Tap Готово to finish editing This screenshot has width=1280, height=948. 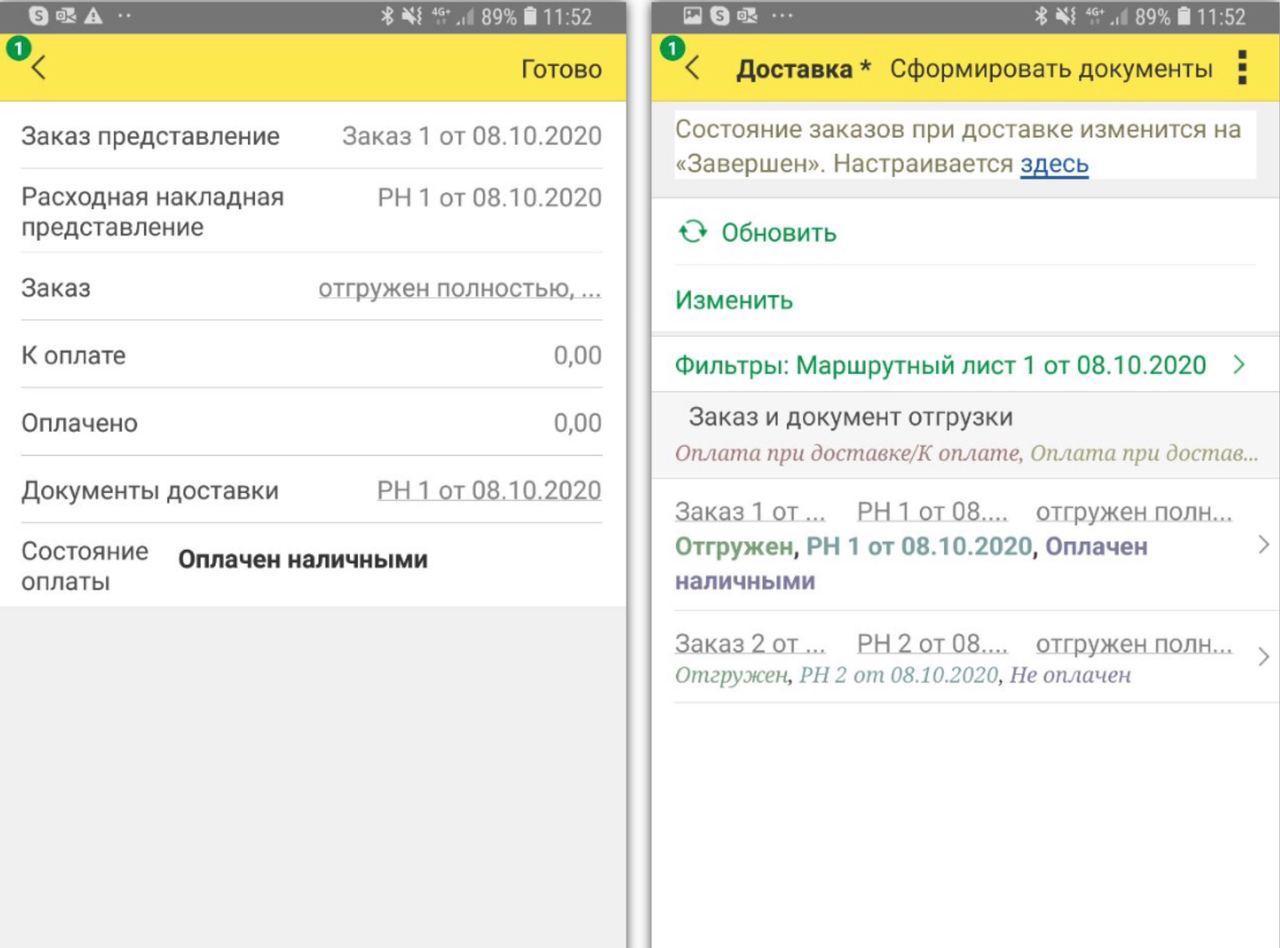point(561,69)
